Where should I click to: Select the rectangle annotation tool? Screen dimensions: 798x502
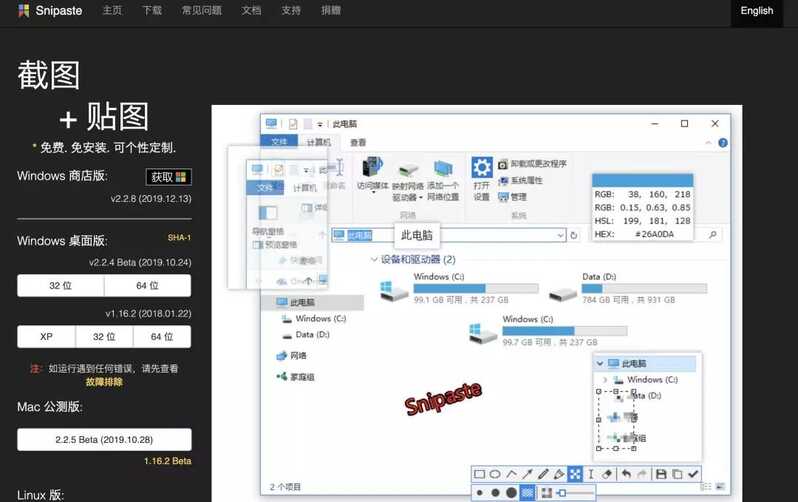(479, 475)
